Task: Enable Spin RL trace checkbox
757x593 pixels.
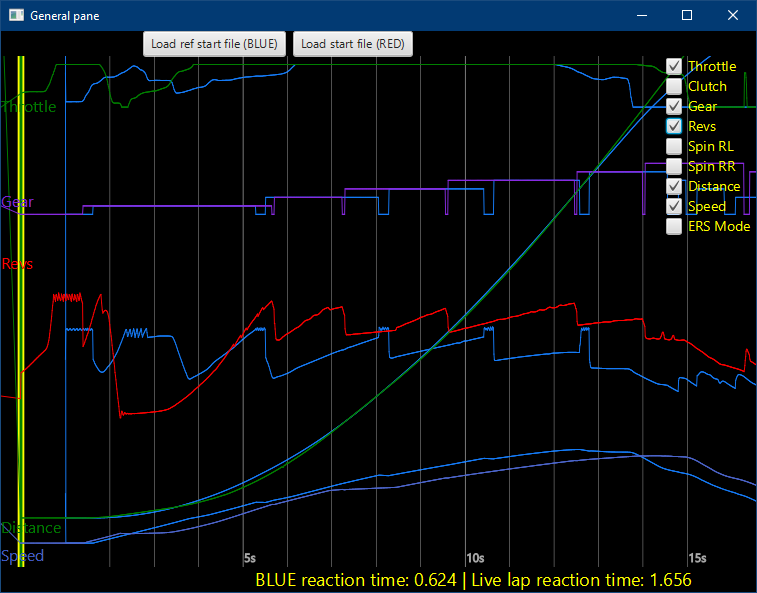Action: pos(675,146)
